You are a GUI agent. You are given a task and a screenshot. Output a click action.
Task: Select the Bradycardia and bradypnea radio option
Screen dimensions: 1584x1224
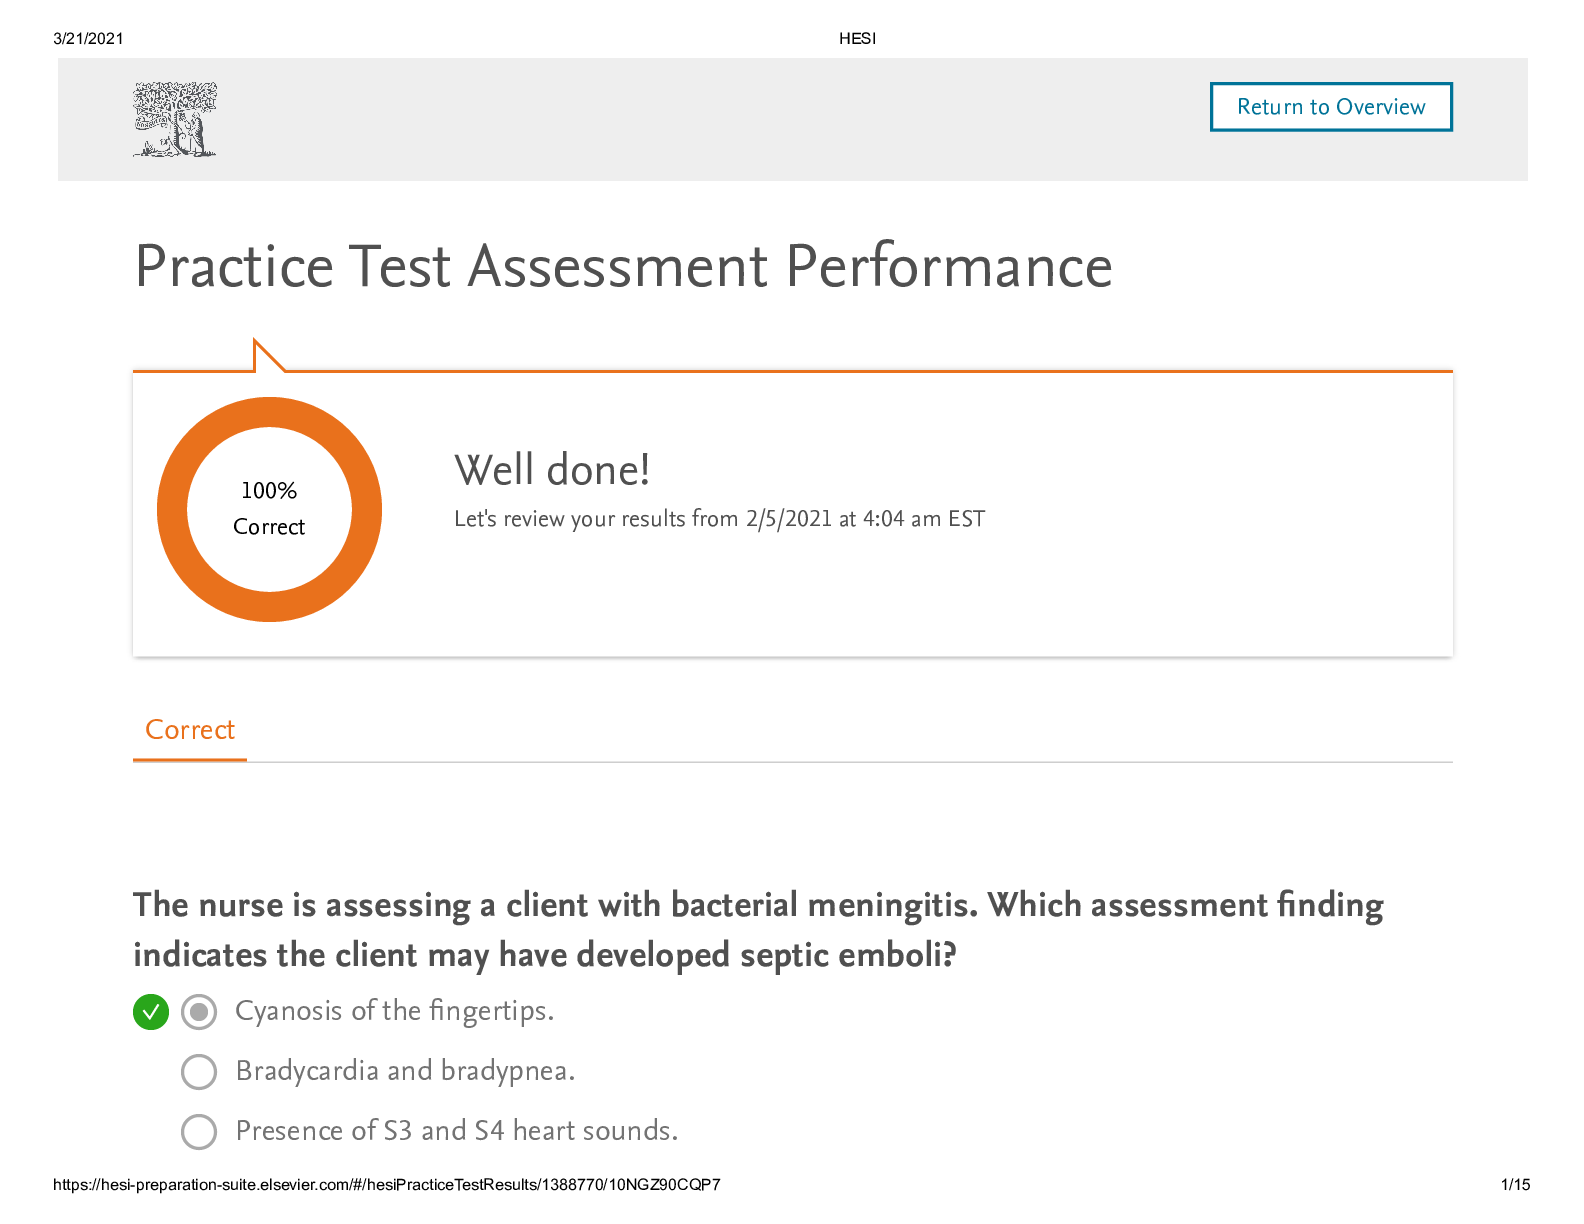(199, 1071)
